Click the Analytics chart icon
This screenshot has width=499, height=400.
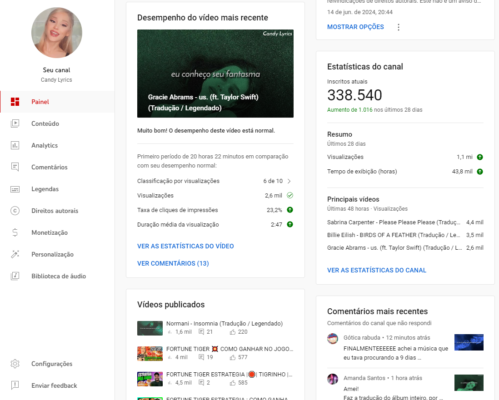[x=15, y=145]
